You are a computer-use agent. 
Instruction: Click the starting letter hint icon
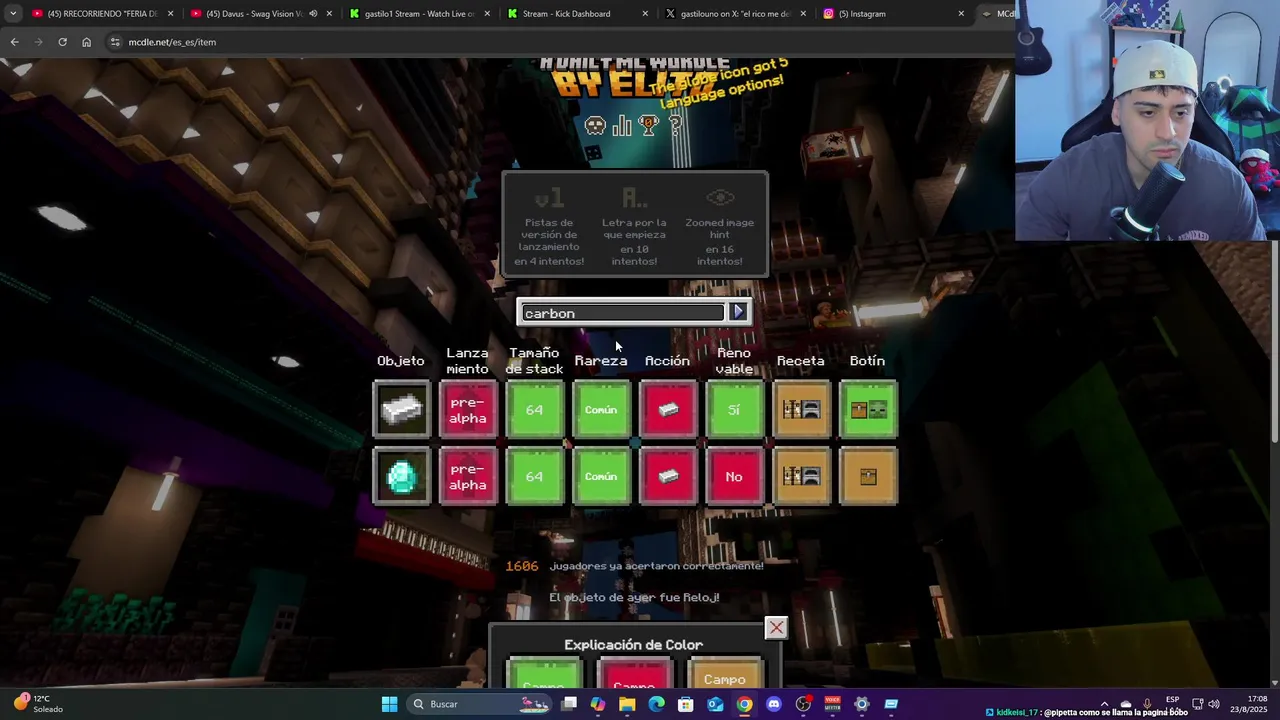coord(634,198)
